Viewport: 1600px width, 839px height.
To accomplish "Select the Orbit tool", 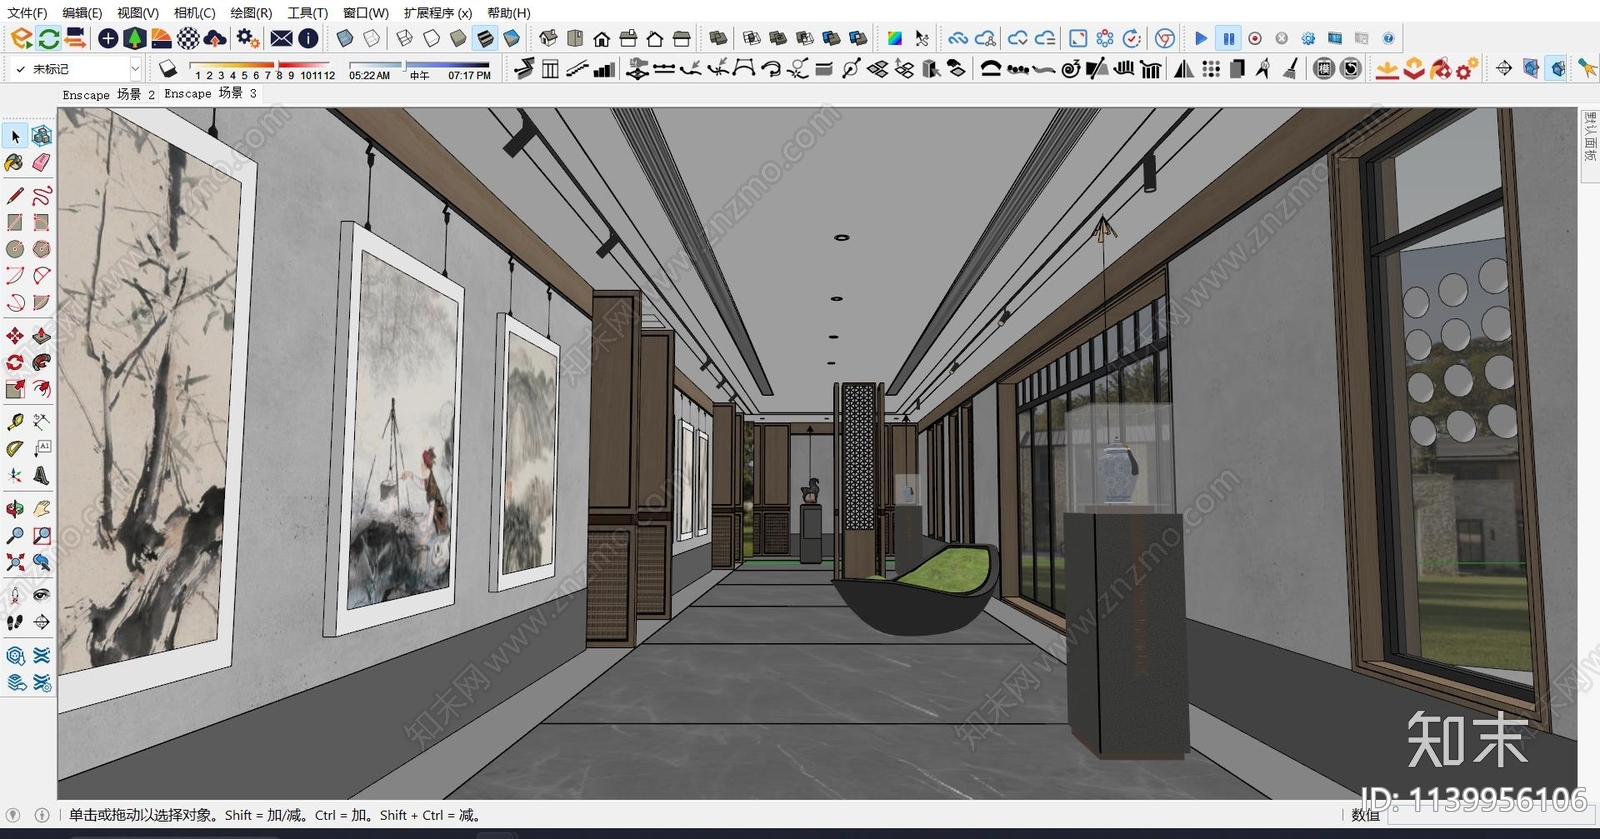I will [15, 509].
